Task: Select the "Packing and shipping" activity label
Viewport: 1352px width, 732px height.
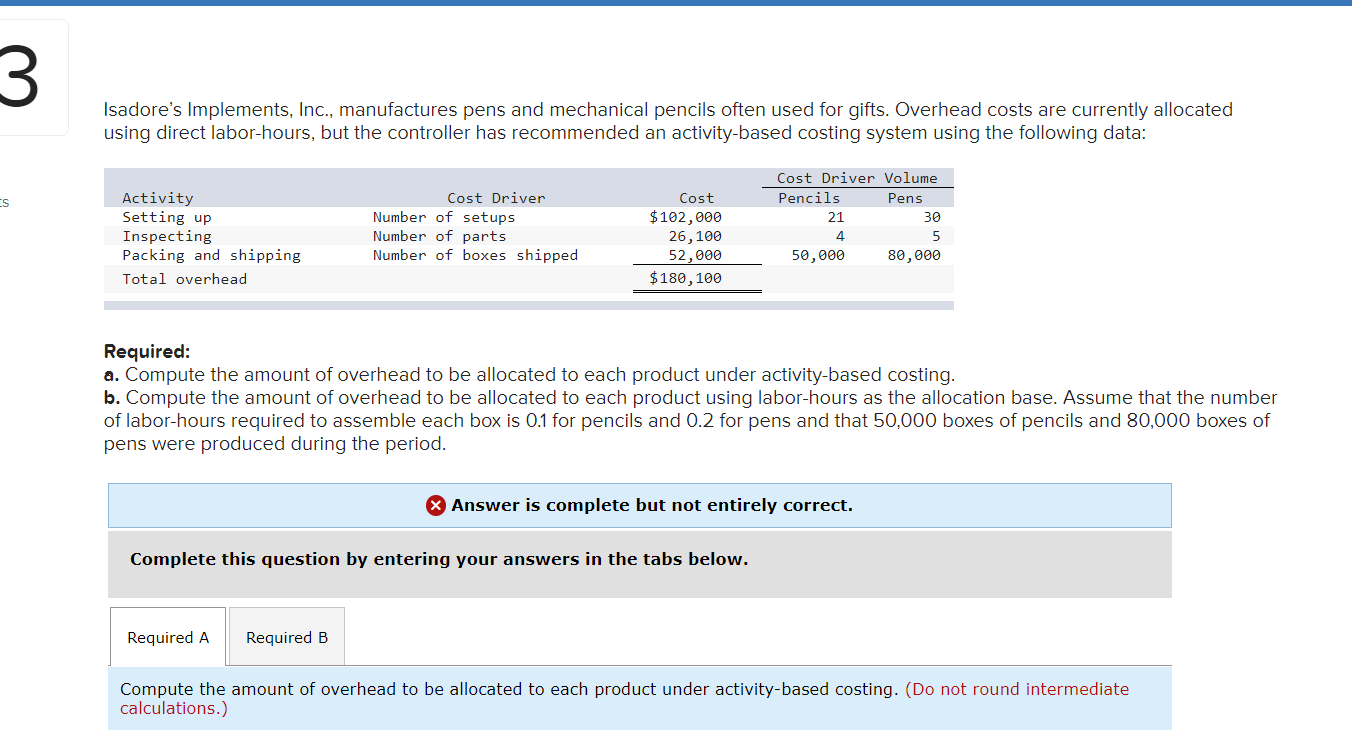Action: coord(211,255)
